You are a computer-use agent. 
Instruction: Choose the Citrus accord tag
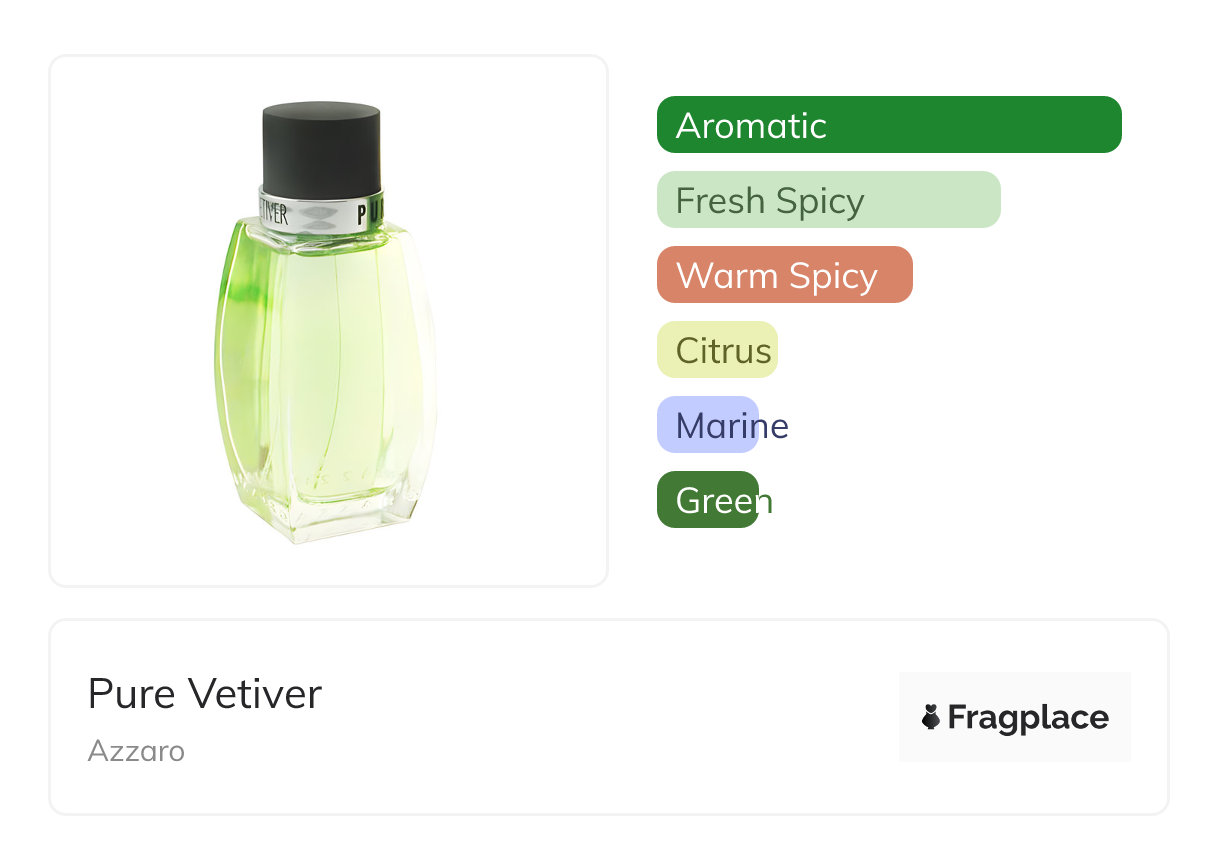pyautogui.click(x=717, y=350)
